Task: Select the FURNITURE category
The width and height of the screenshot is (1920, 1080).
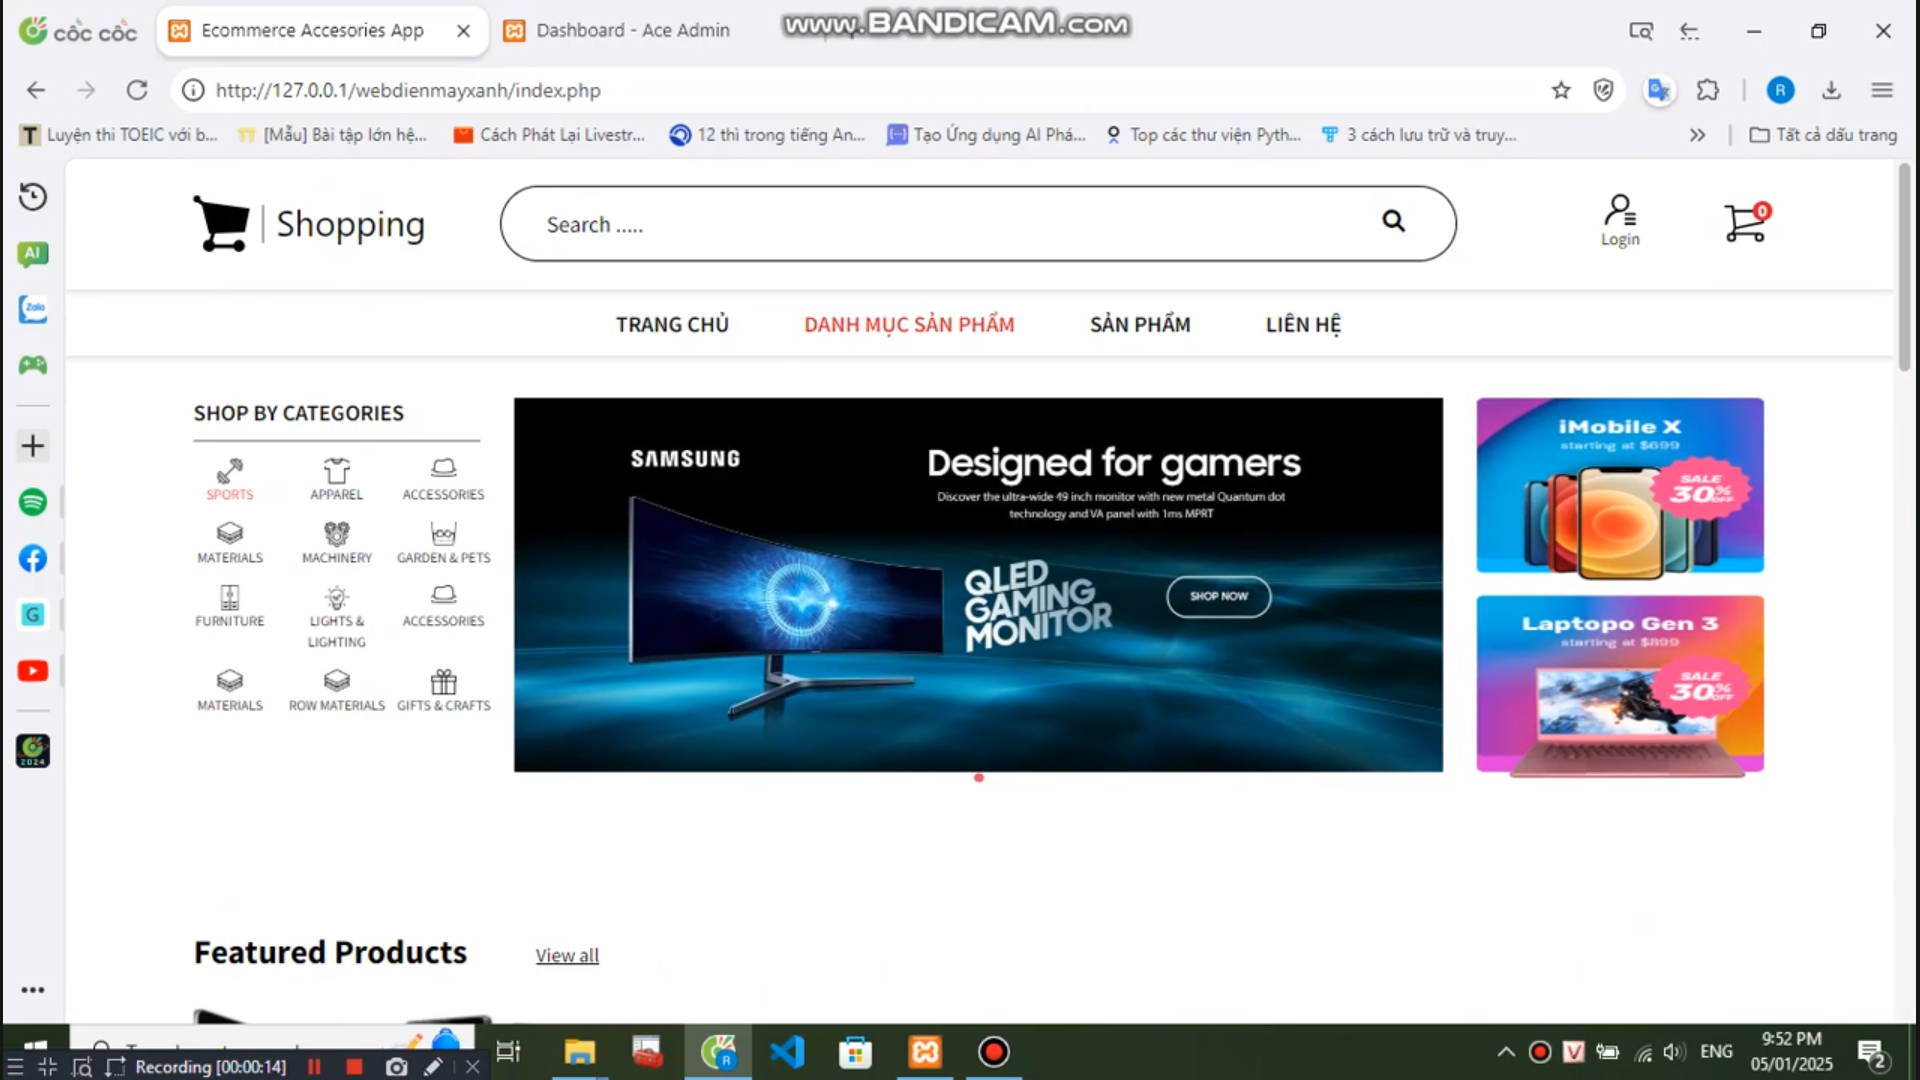Action: pyautogui.click(x=230, y=606)
